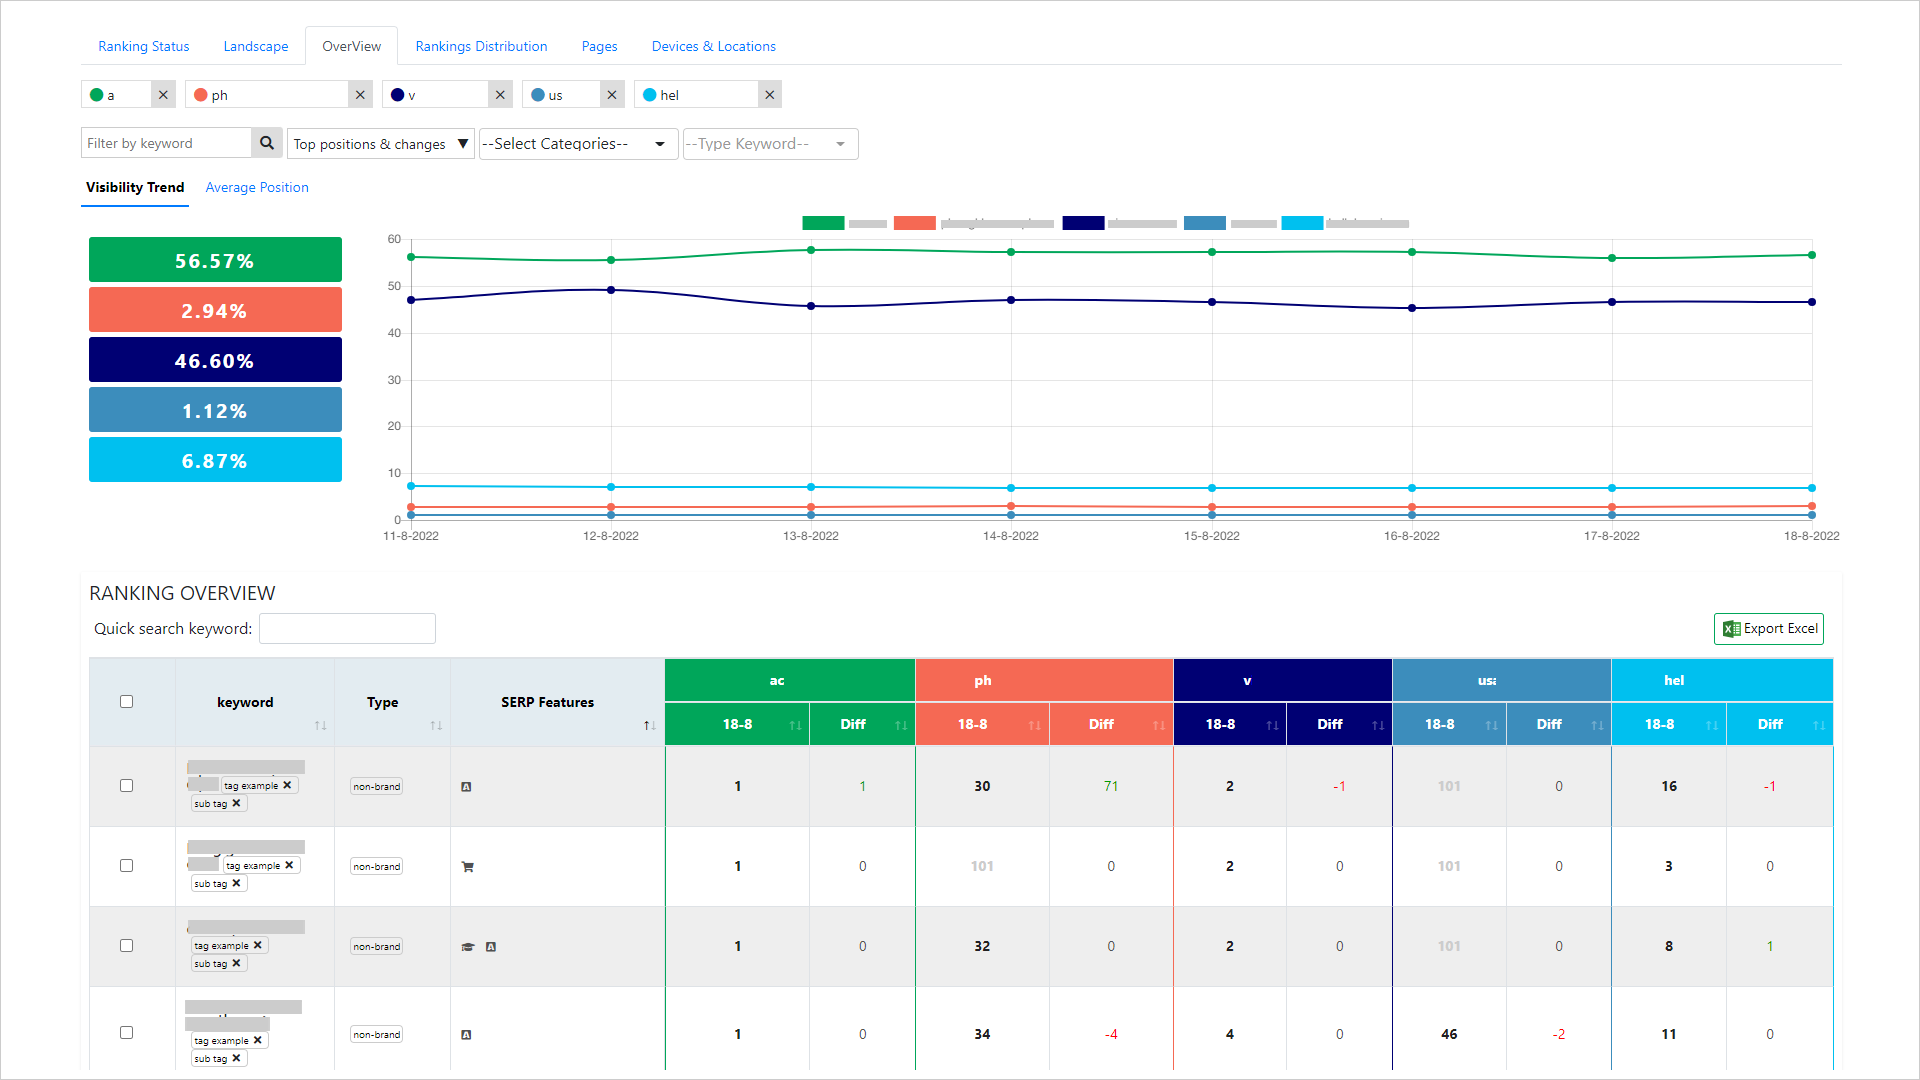Tick the select-all header checkbox
1920x1080 pixels.
click(126, 702)
